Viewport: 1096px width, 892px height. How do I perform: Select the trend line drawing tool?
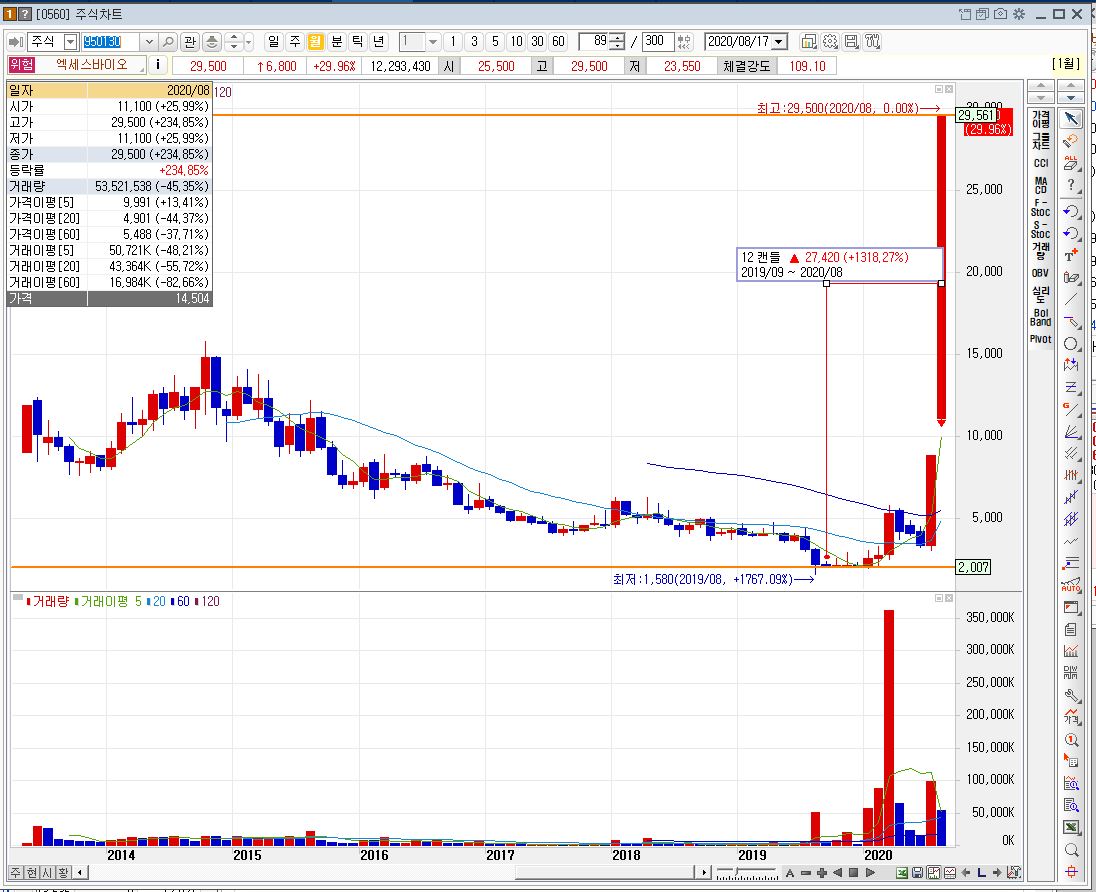1071,300
